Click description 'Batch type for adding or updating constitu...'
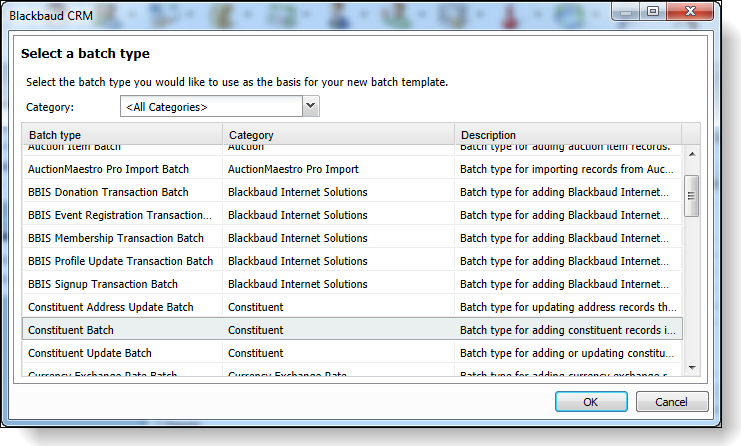The width and height of the screenshot is (741, 446). 567,353
